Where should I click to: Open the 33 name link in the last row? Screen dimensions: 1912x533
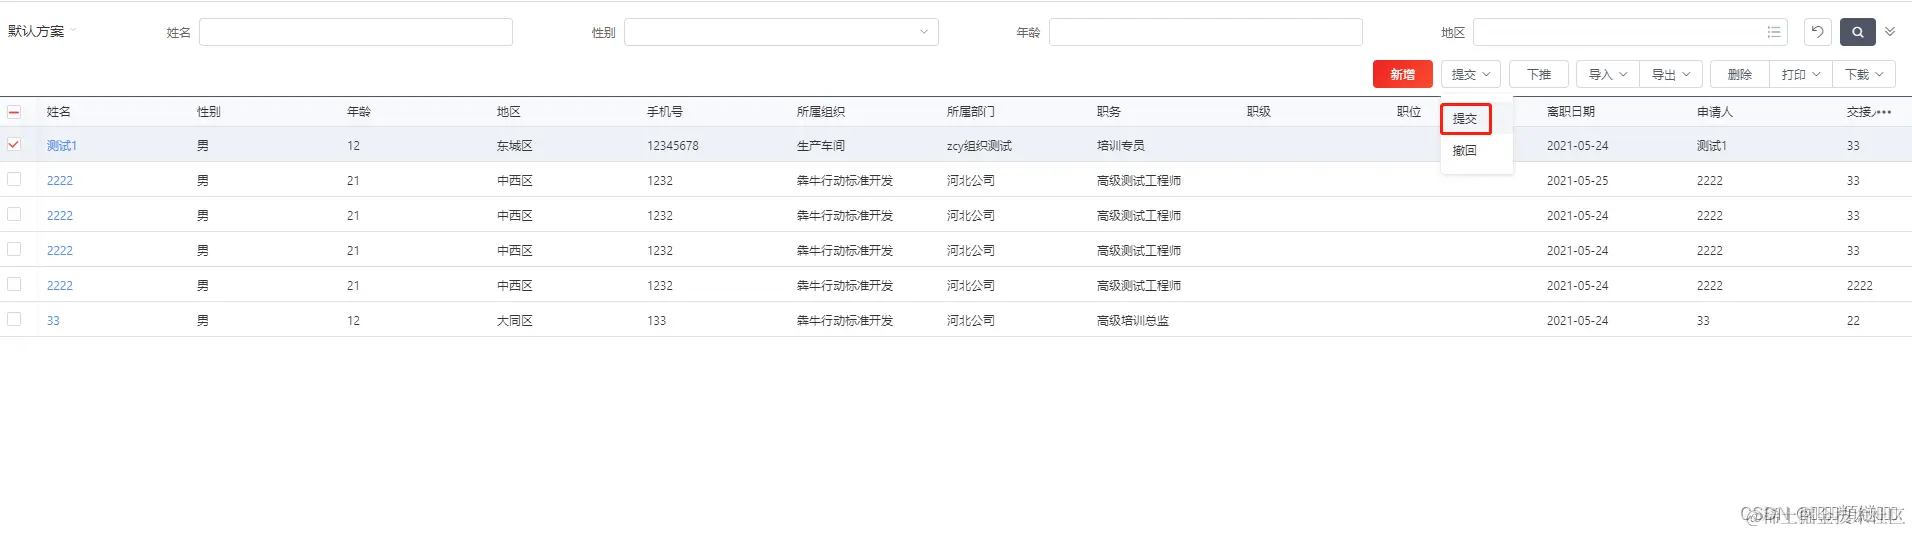(x=53, y=321)
